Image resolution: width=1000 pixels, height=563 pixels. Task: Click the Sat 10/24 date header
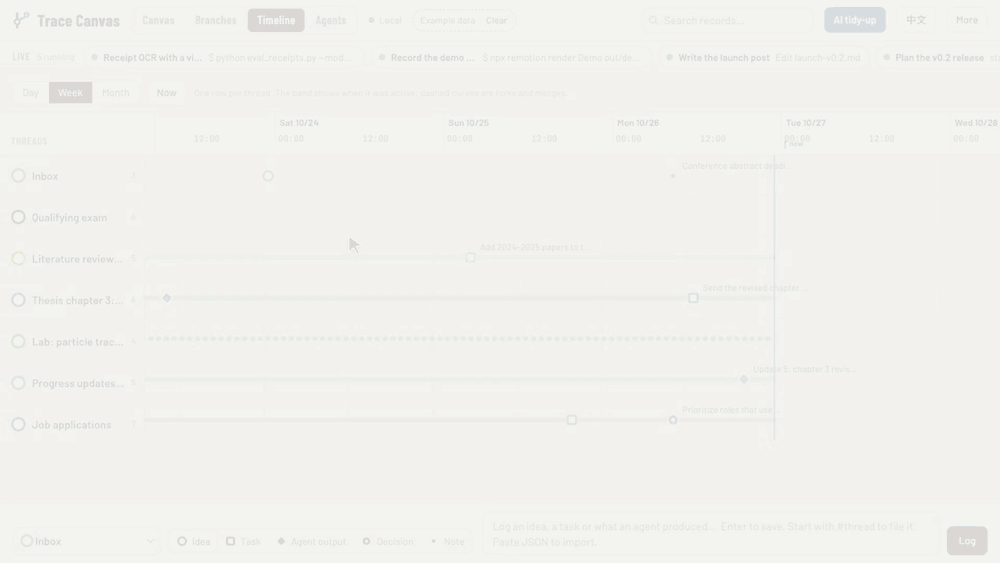pyautogui.click(x=299, y=122)
